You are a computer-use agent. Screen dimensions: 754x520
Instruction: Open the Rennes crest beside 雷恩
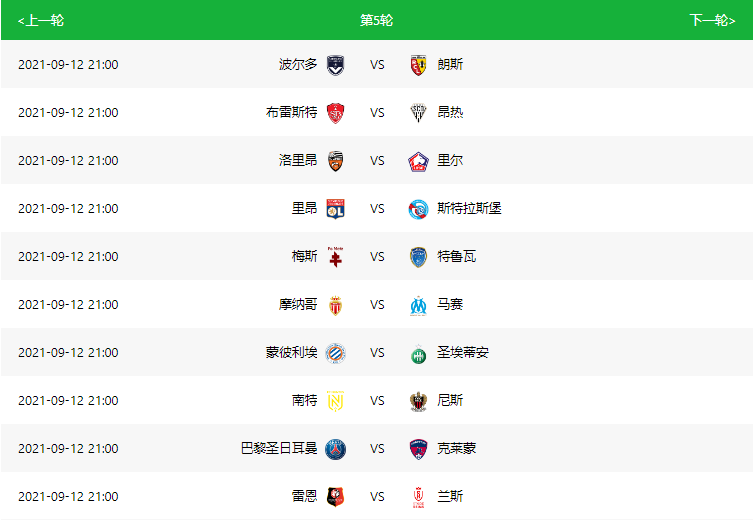[x=335, y=497]
